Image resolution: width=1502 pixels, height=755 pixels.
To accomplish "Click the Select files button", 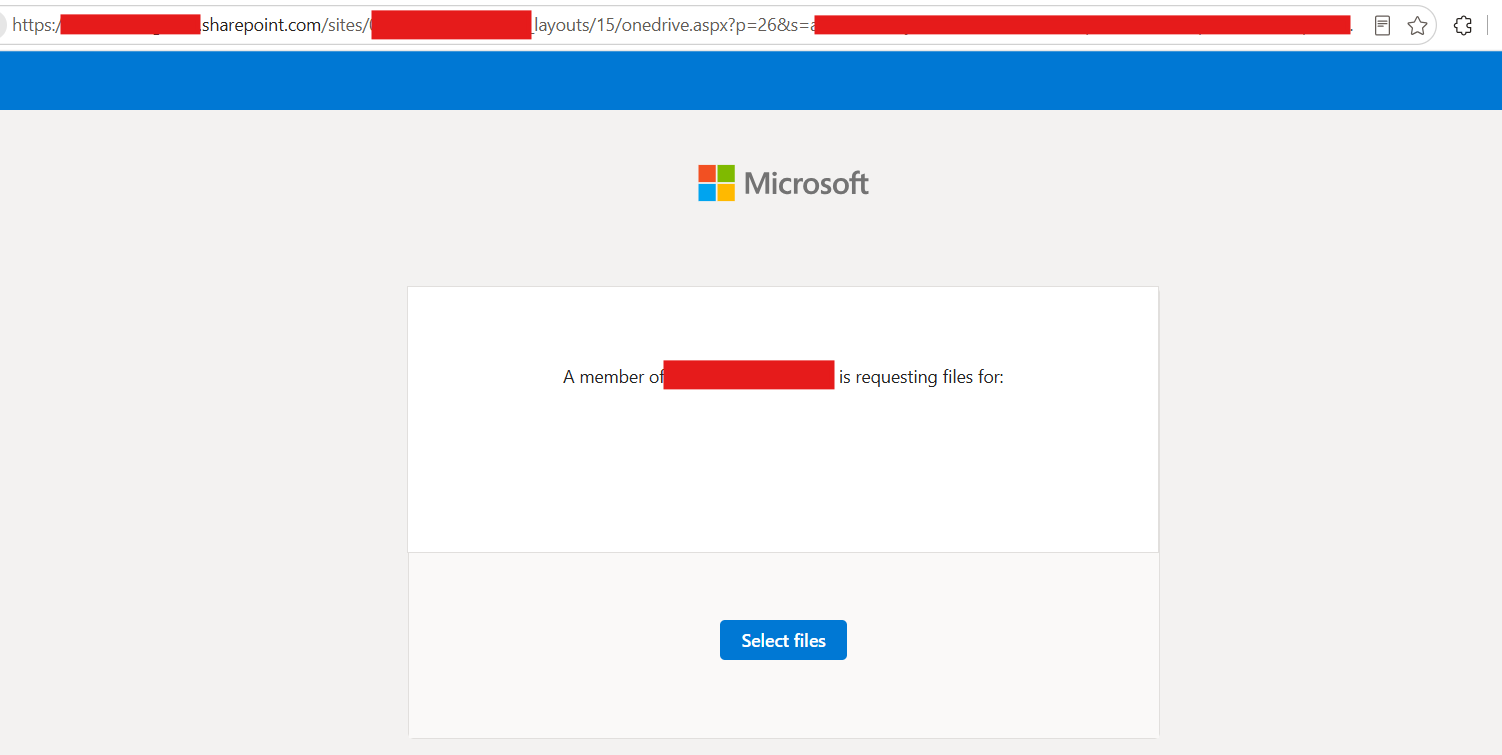I will point(783,640).
